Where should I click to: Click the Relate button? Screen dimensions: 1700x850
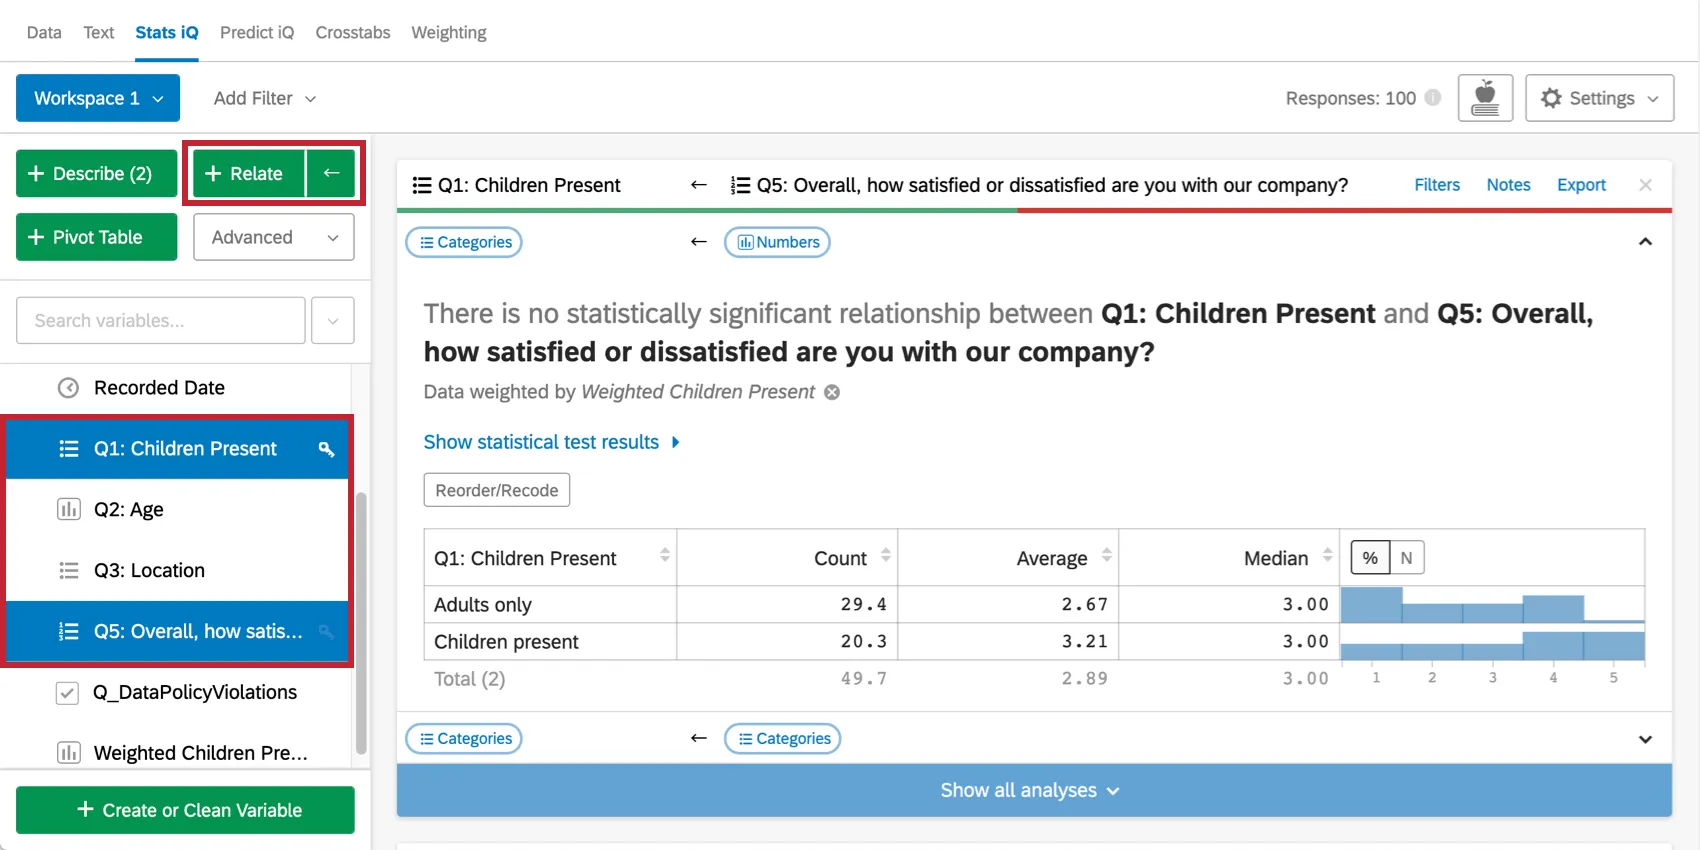point(246,173)
